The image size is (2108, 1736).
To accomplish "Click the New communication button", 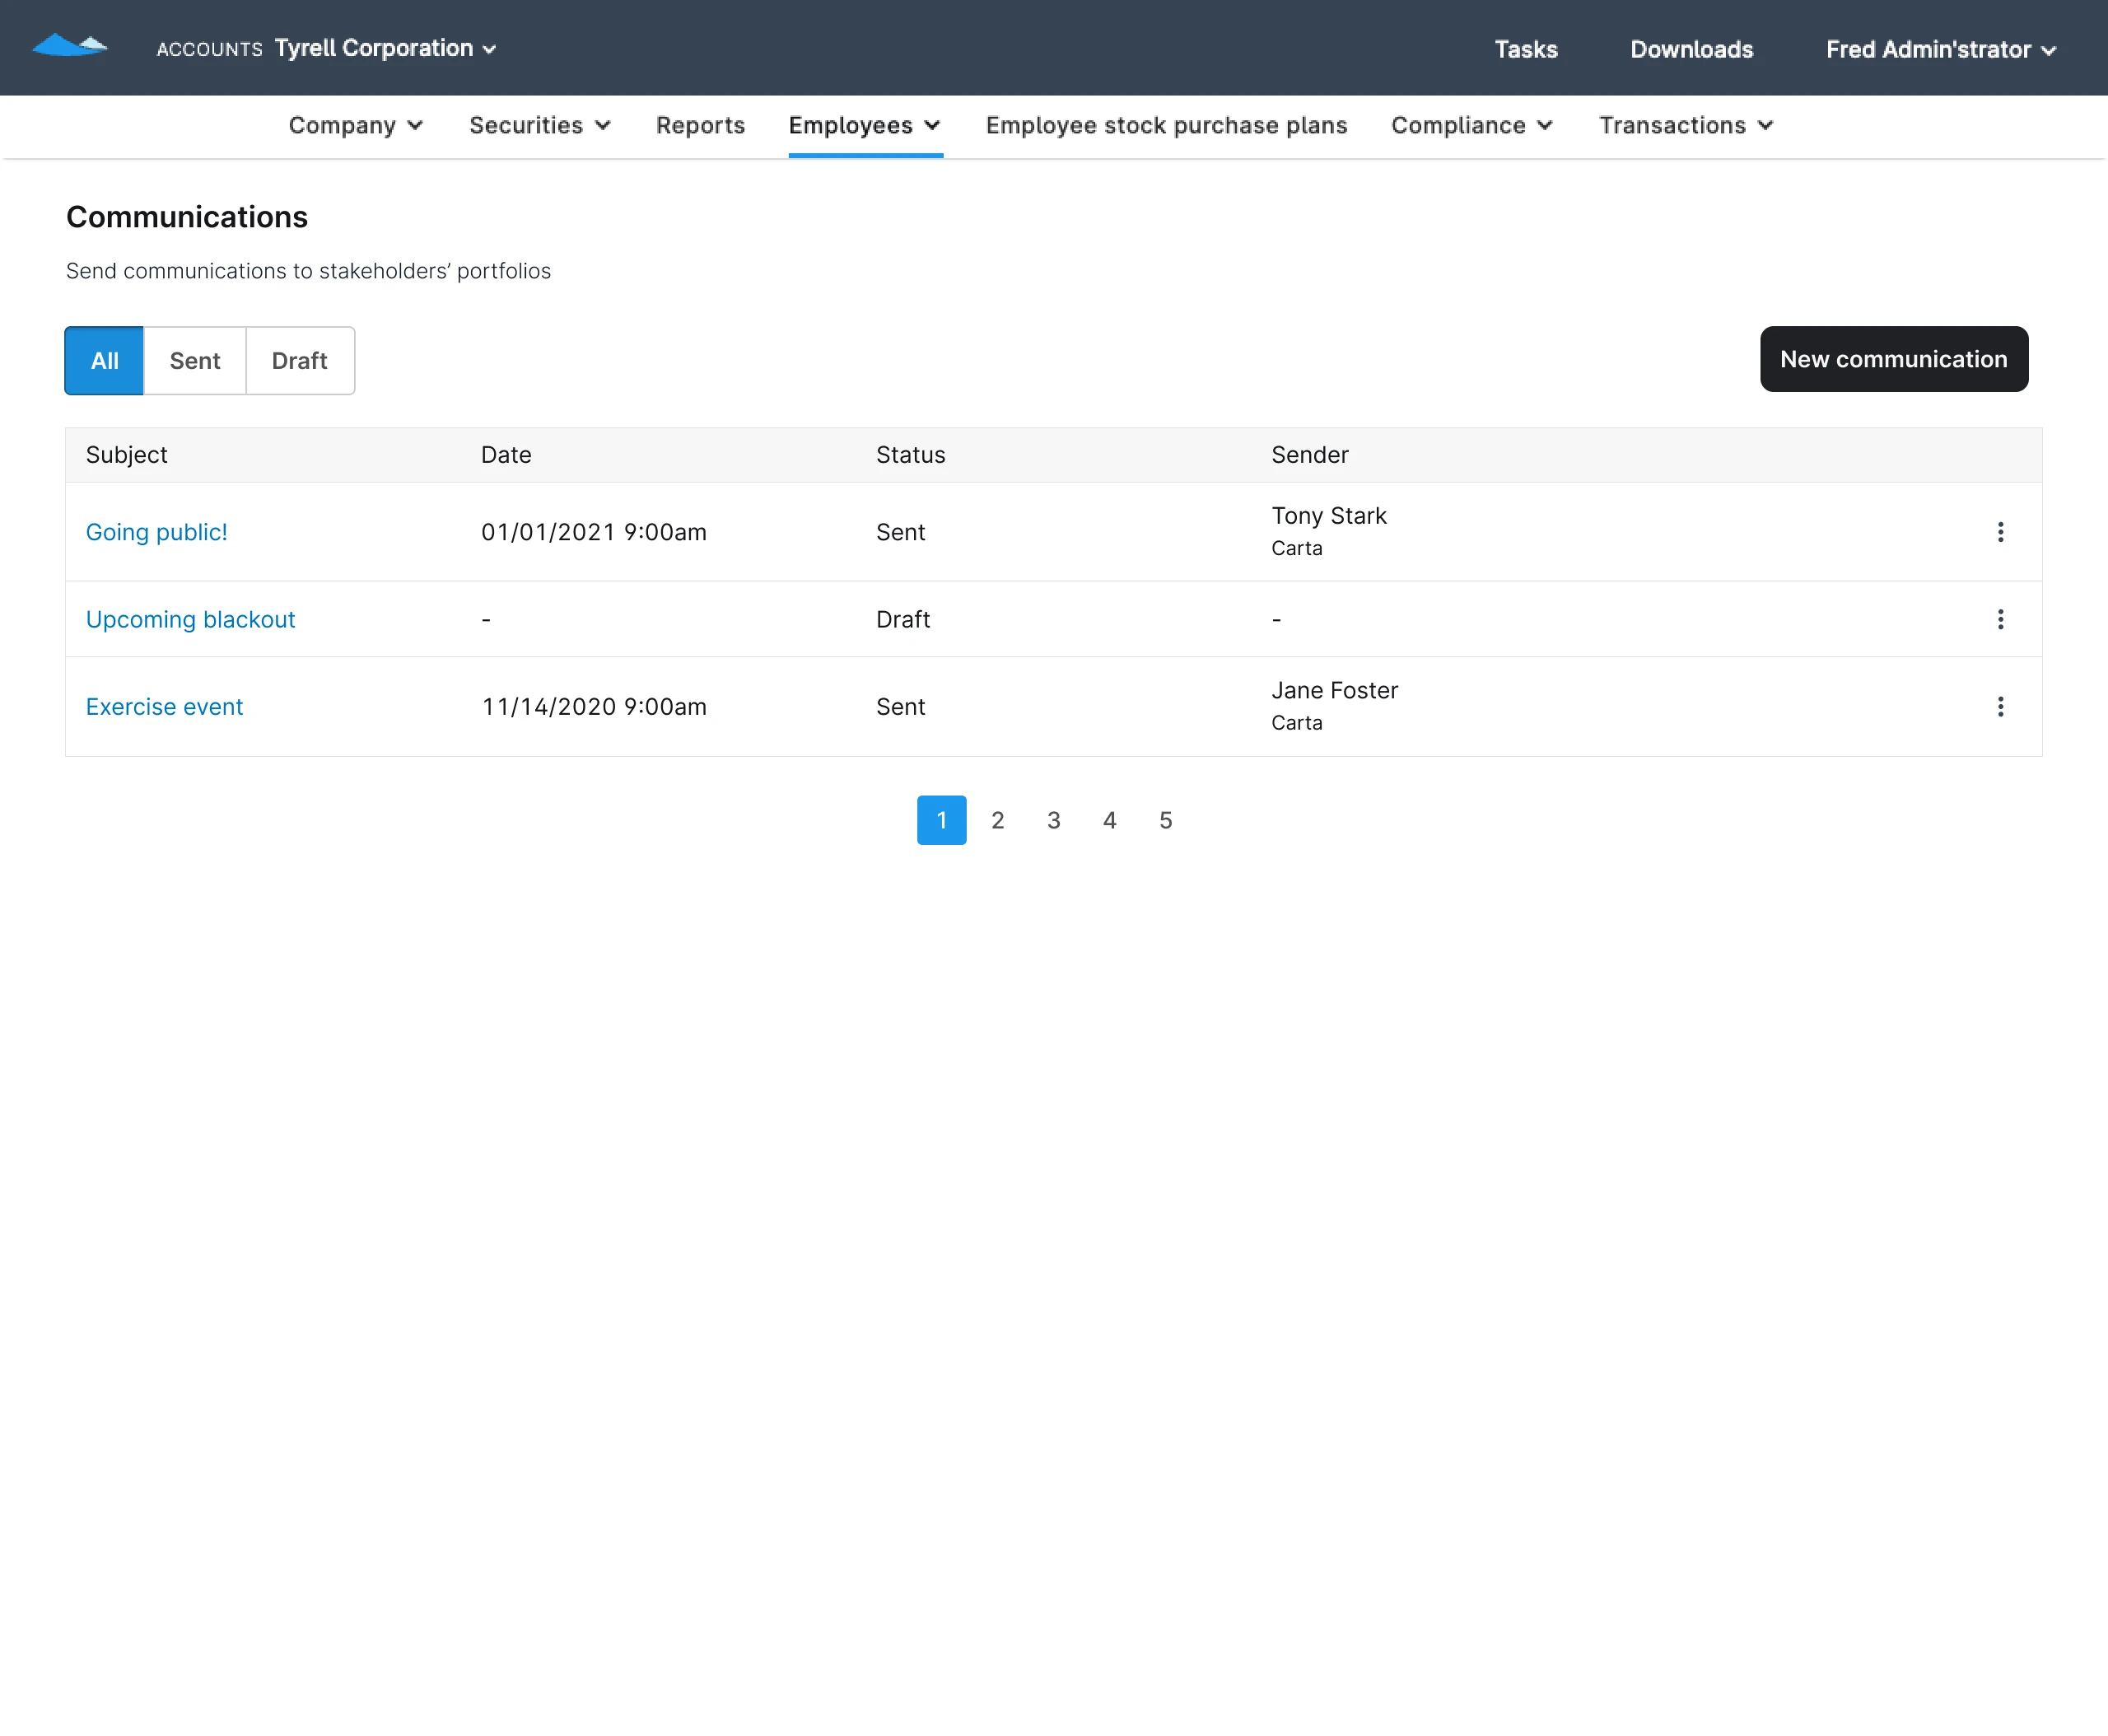I will 1893,359.
